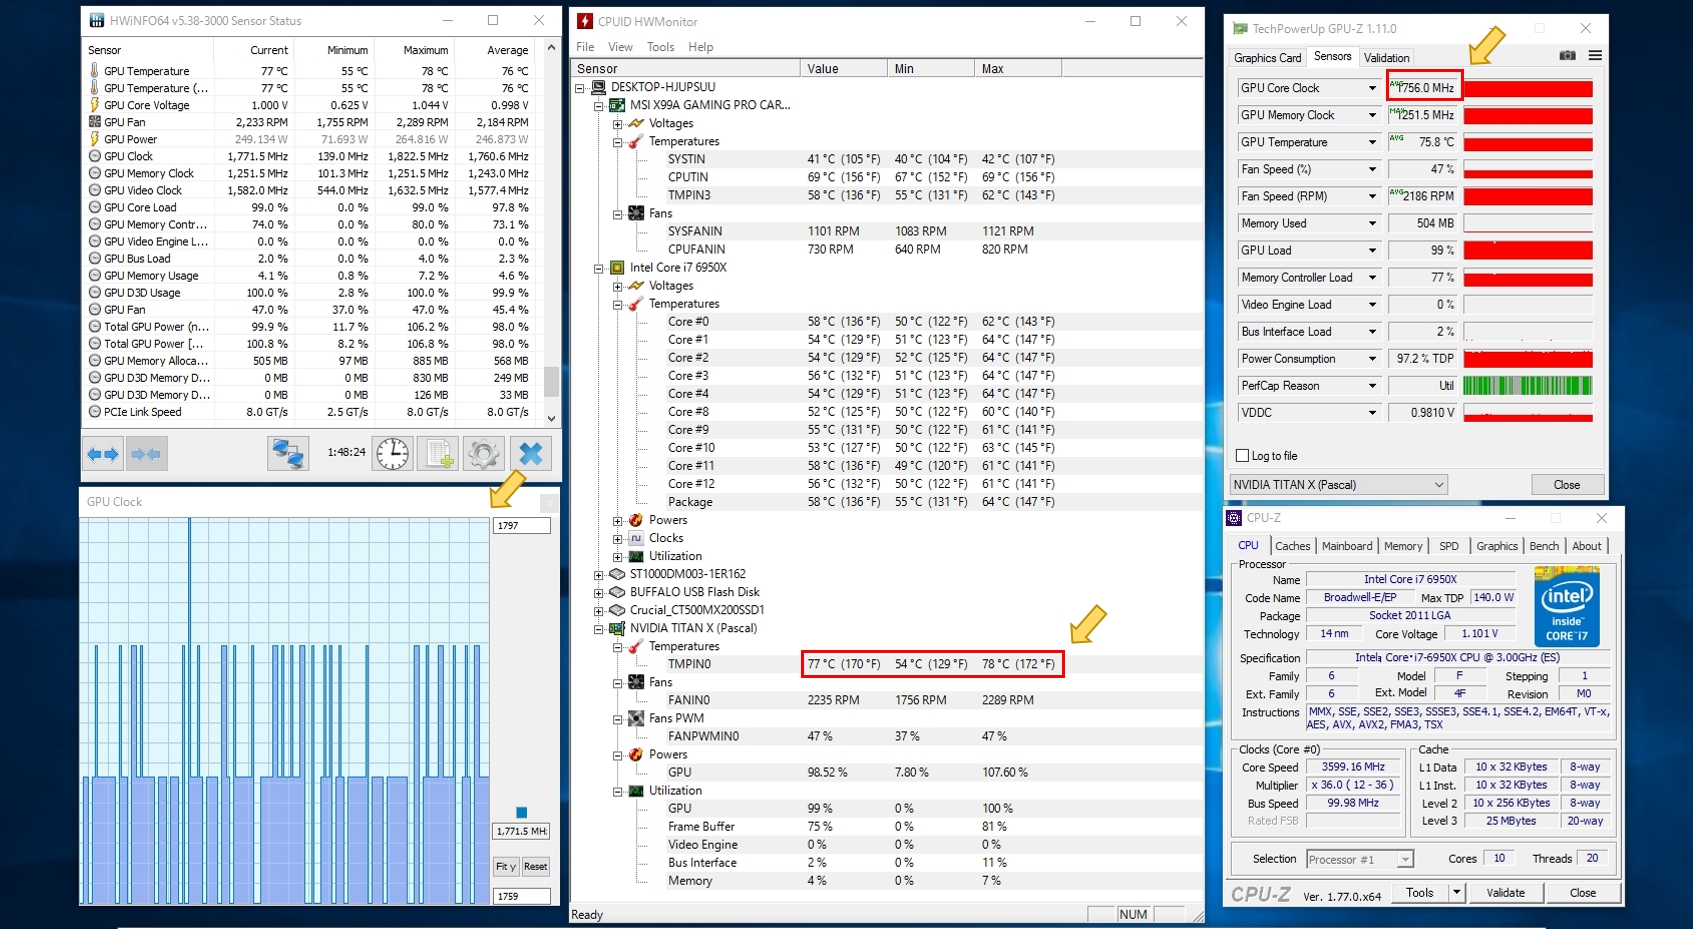The image size is (1693, 929).
Task: Click Value column header in HWMonitor
Action: coord(843,69)
